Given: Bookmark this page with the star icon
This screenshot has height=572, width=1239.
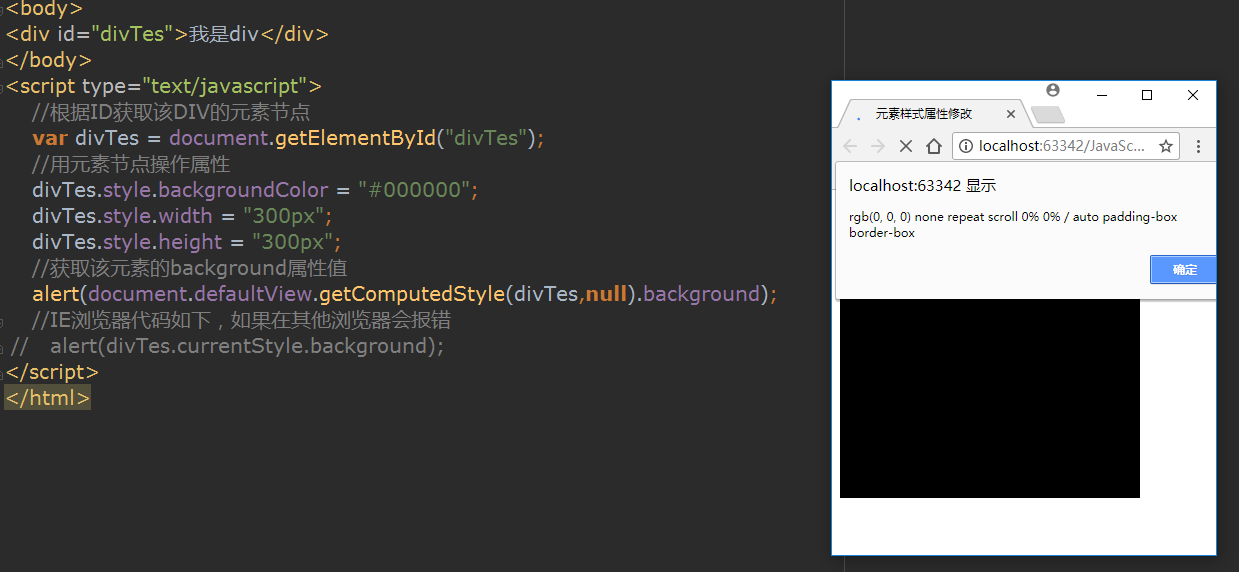Looking at the screenshot, I should pyautogui.click(x=1166, y=146).
